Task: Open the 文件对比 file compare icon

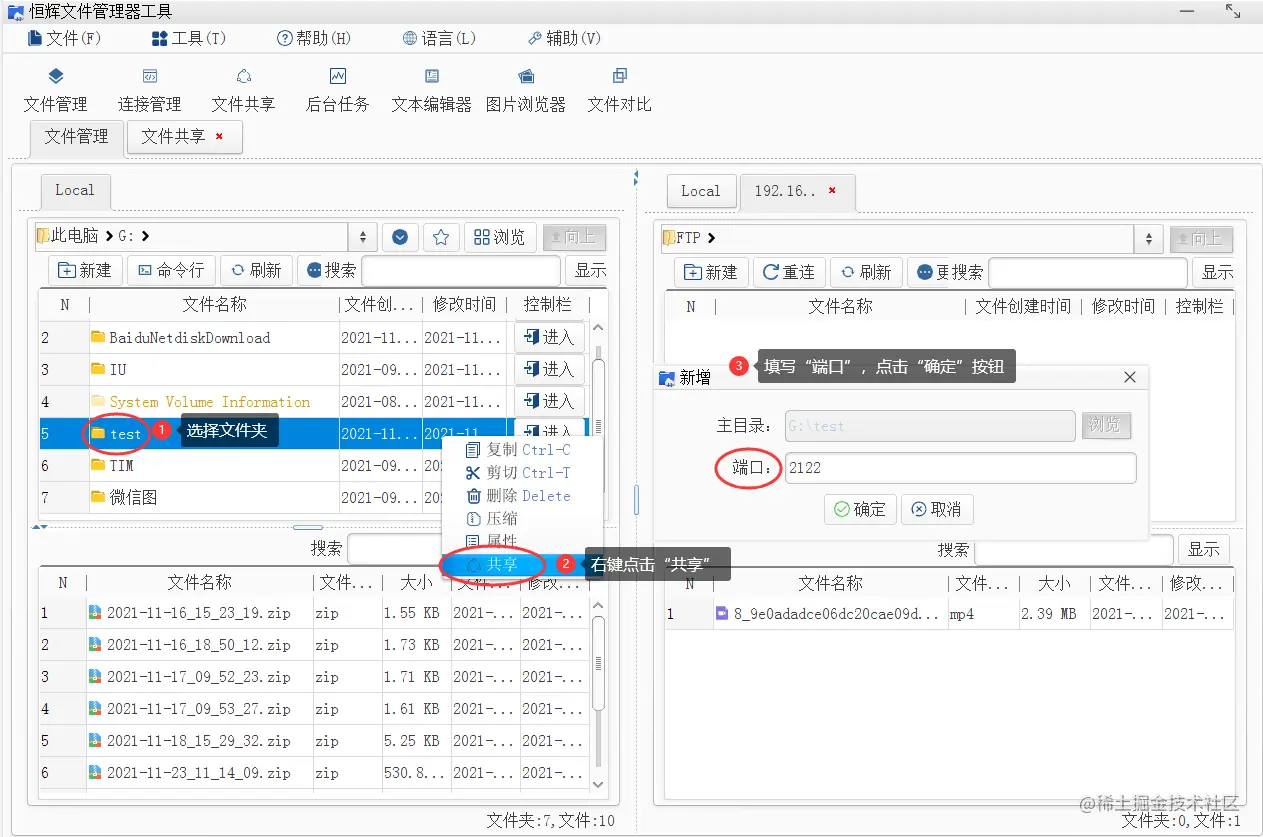Action: coord(619,90)
